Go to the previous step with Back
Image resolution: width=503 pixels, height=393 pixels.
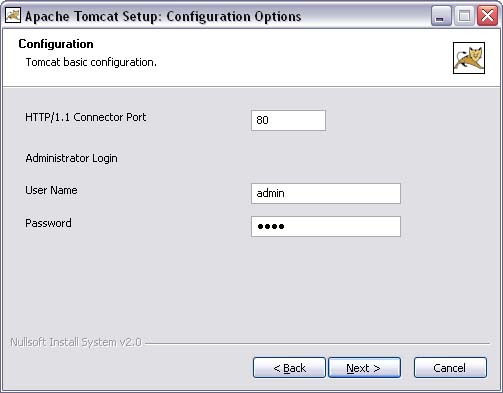pos(289,368)
